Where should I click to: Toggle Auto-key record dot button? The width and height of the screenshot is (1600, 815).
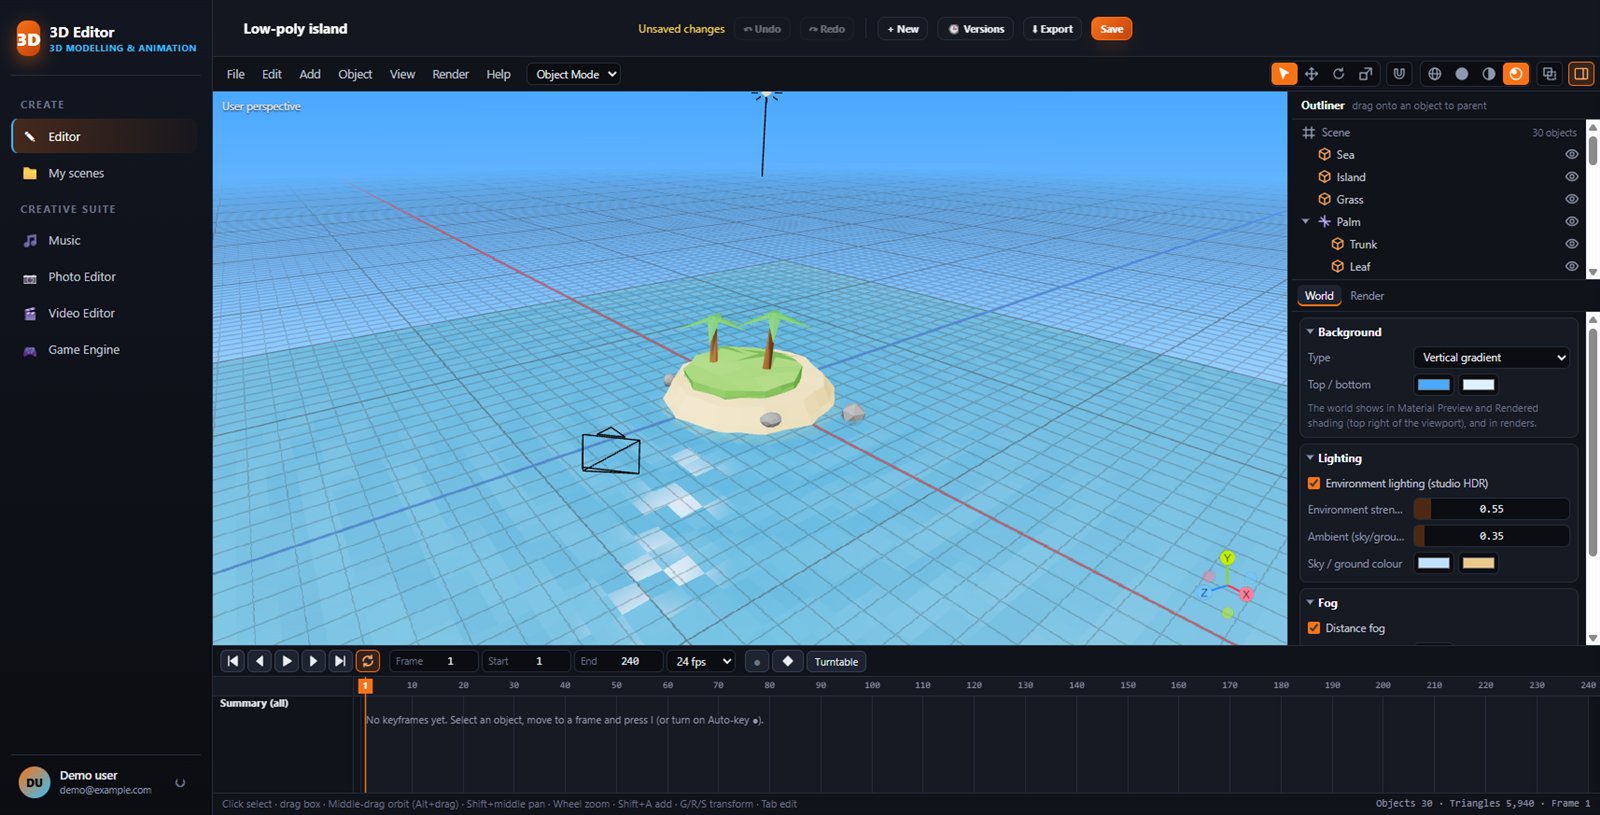click(757, 661)
